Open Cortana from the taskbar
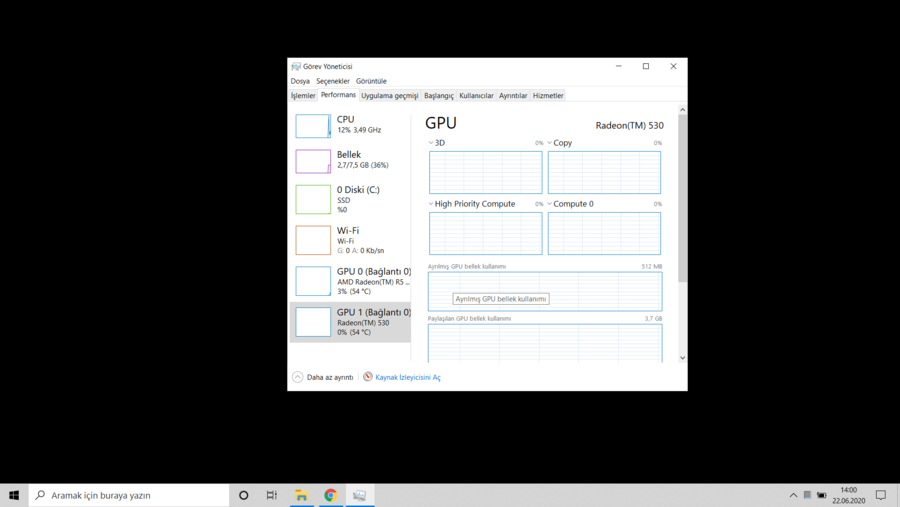Image resolution: width=900 pixels, height=507 pixels. click(243, 495)
